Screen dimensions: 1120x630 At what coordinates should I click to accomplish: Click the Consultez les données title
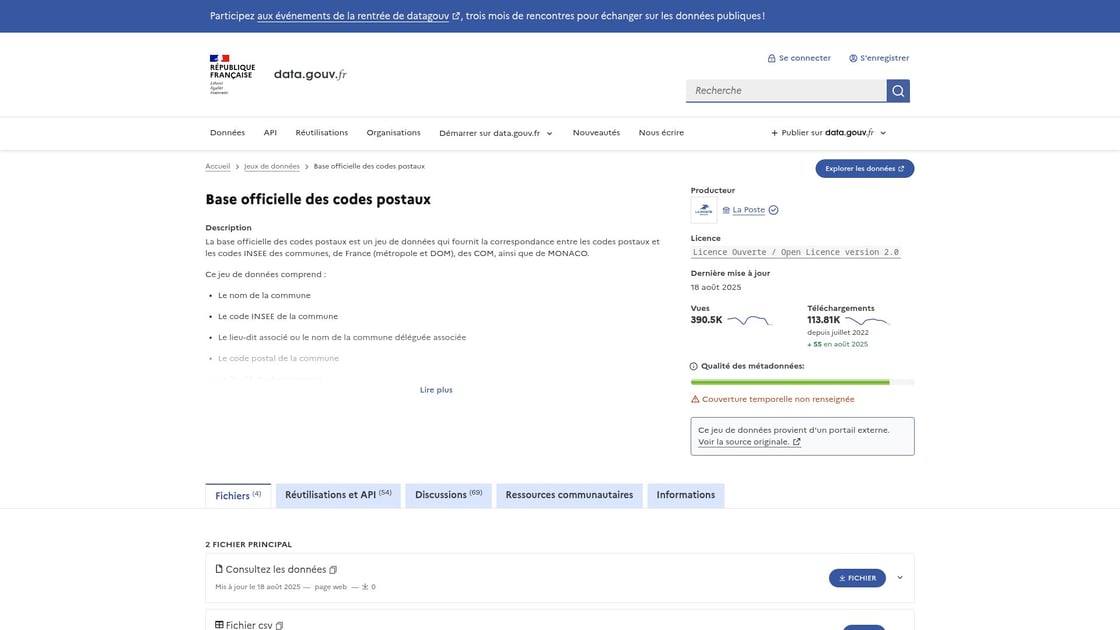coord(276,569)
